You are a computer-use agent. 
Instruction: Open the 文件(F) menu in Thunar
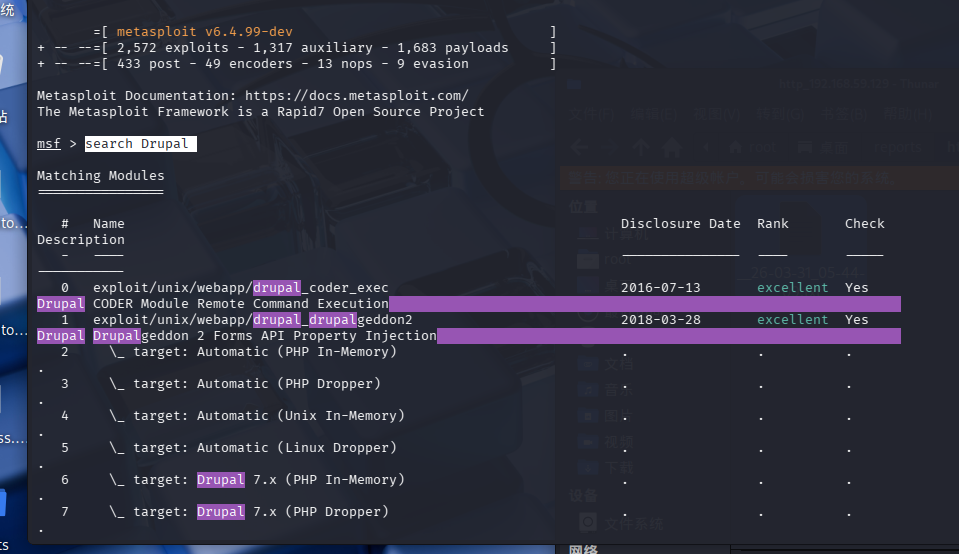click(x=592, y=114)
